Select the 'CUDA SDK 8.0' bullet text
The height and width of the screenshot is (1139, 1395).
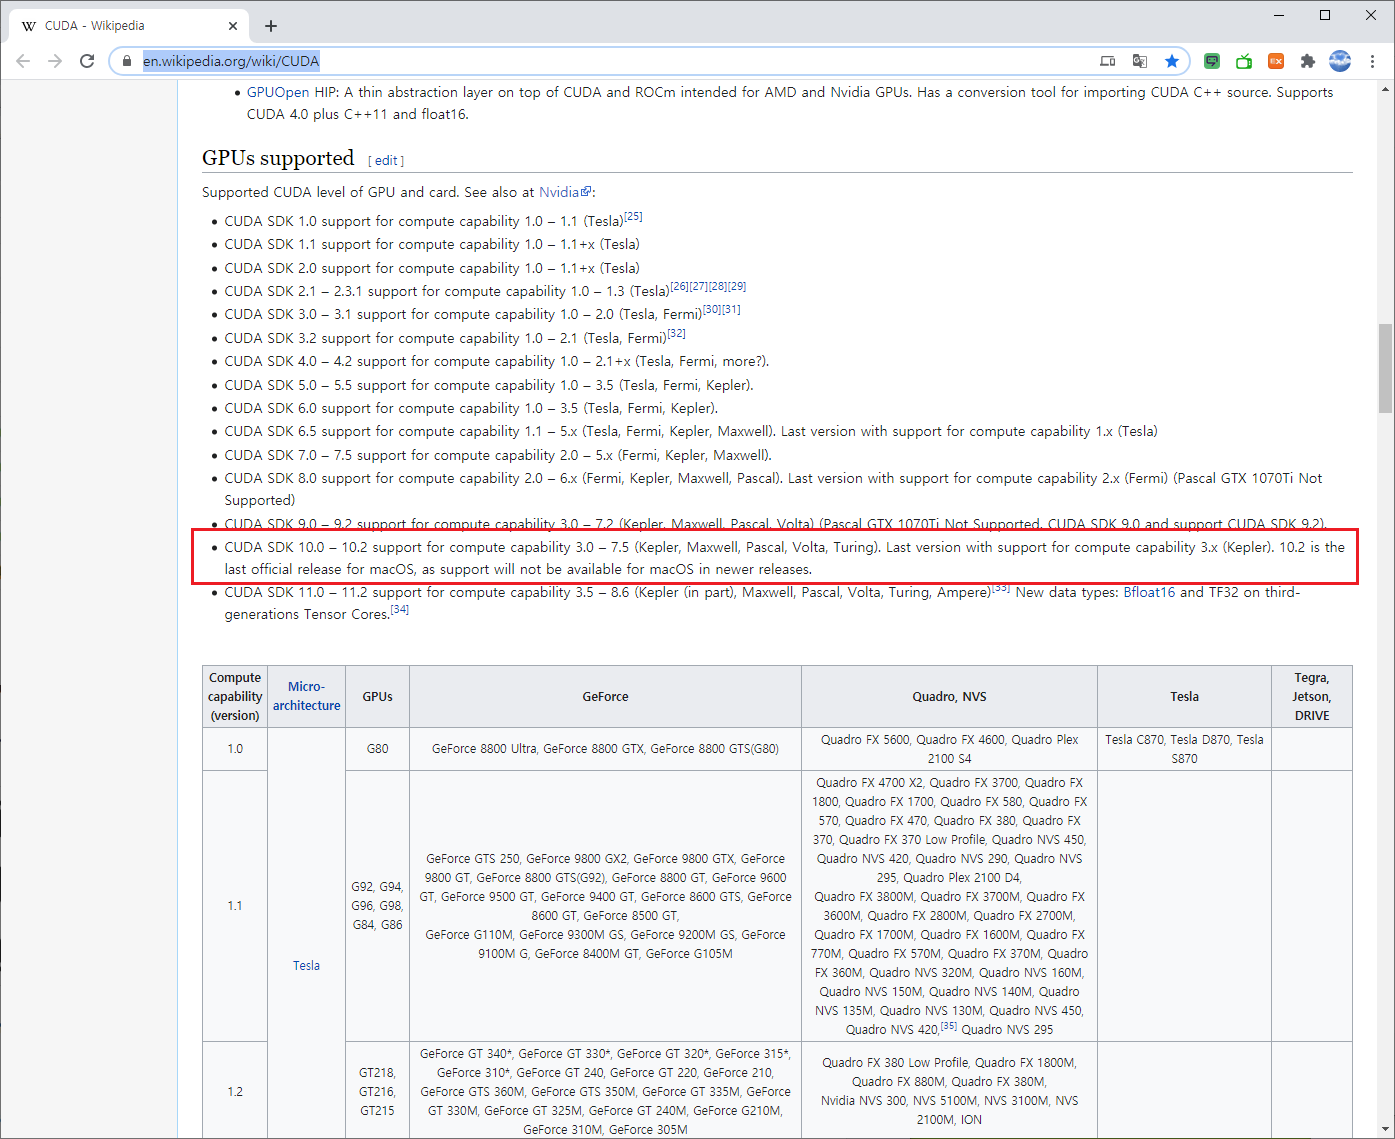(773, 489)
